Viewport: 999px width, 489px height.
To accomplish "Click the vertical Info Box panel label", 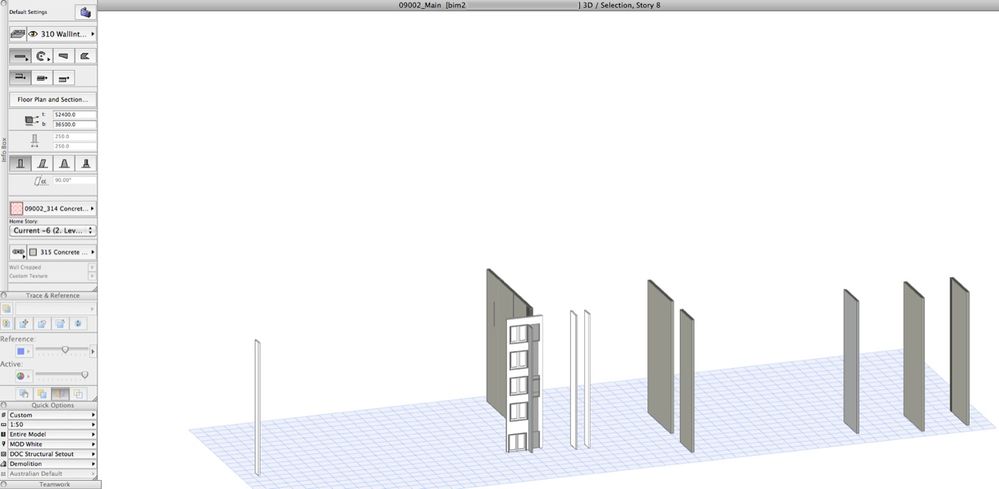I will [4, 149].
